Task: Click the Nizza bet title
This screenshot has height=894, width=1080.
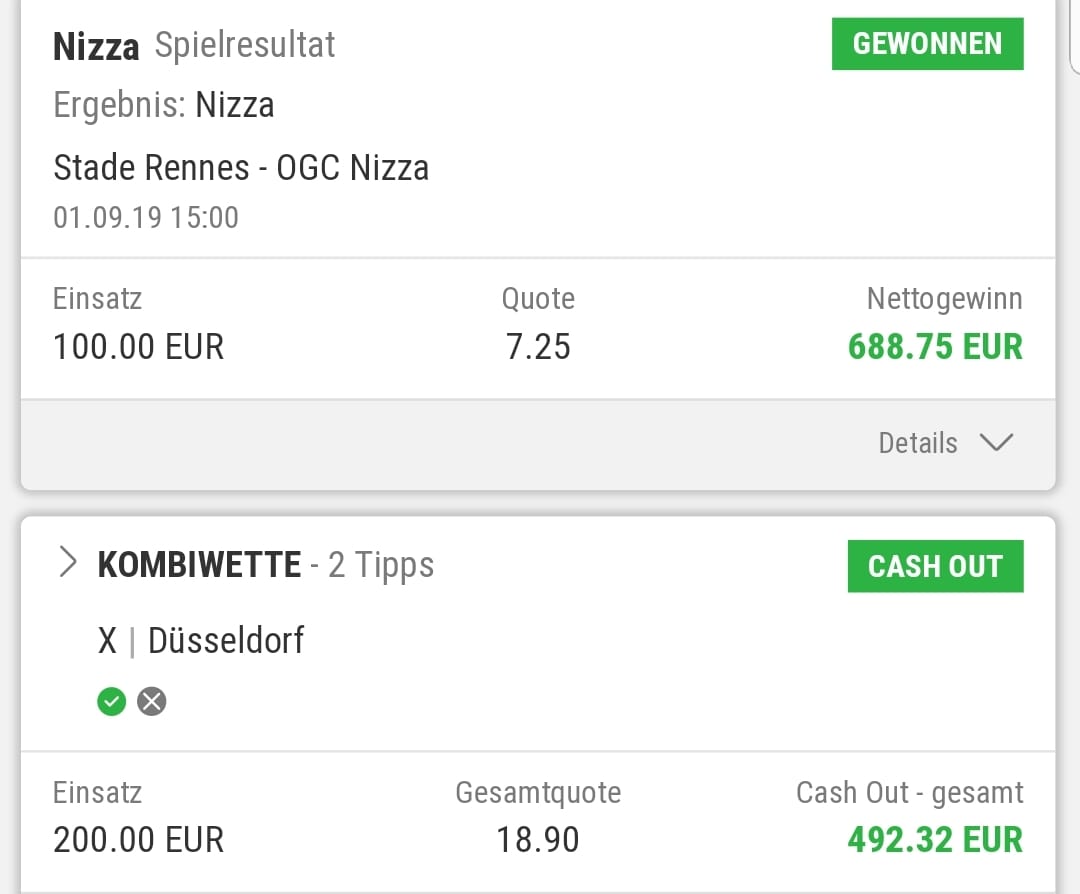Action: point(96,46)
